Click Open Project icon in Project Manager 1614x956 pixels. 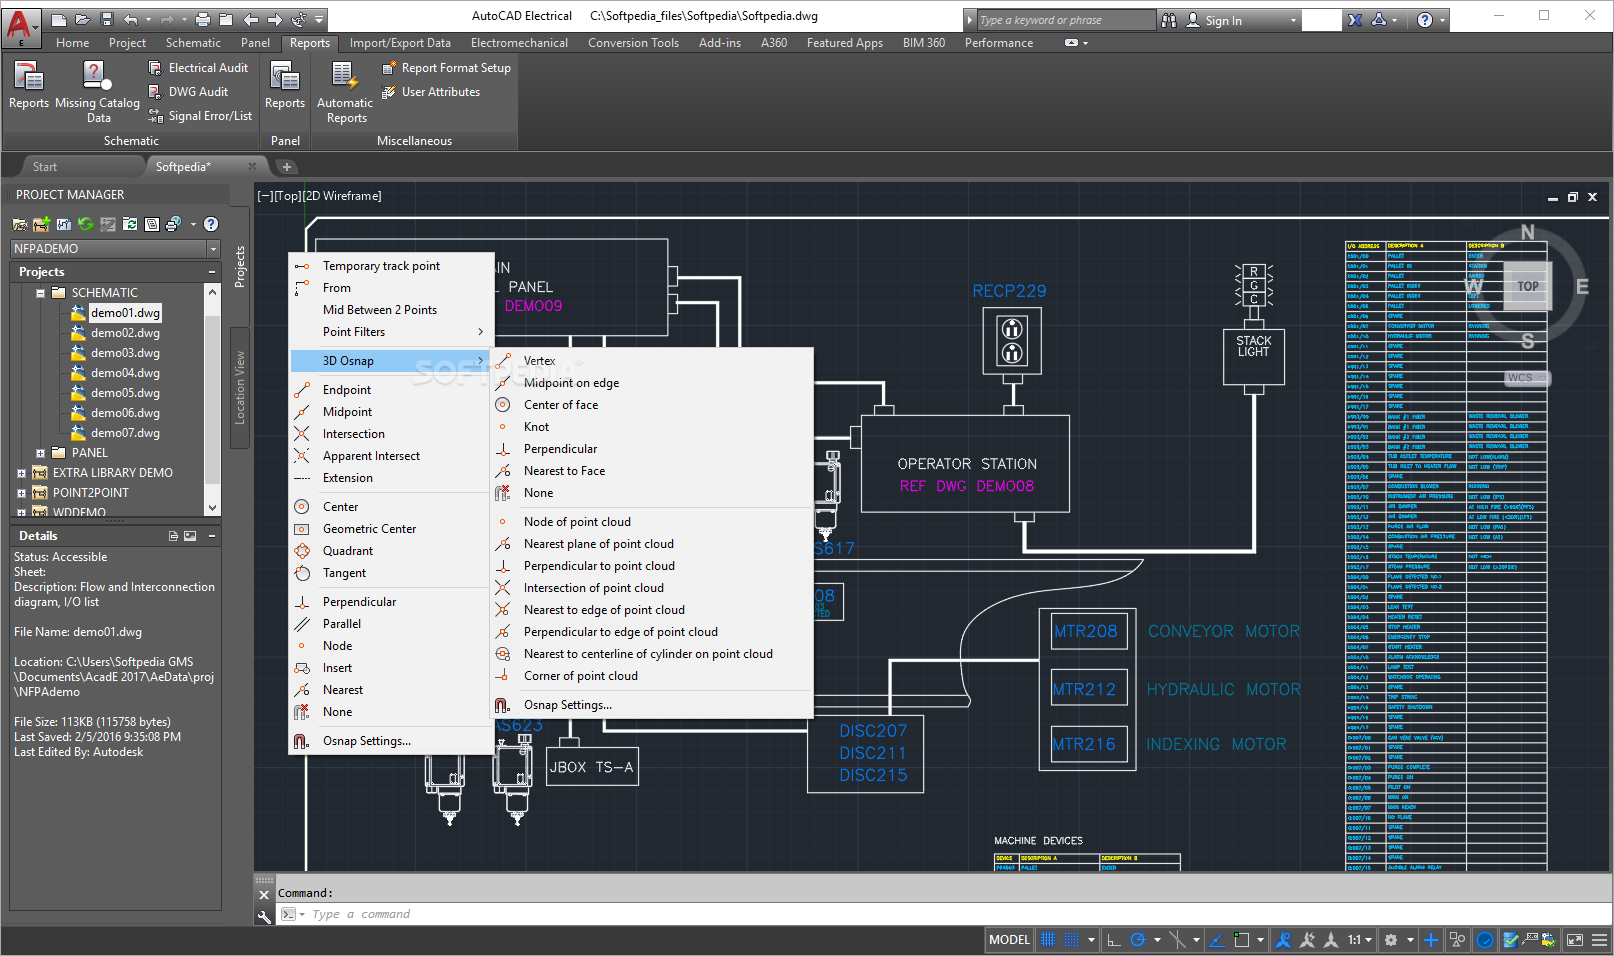tap(20, 224)
